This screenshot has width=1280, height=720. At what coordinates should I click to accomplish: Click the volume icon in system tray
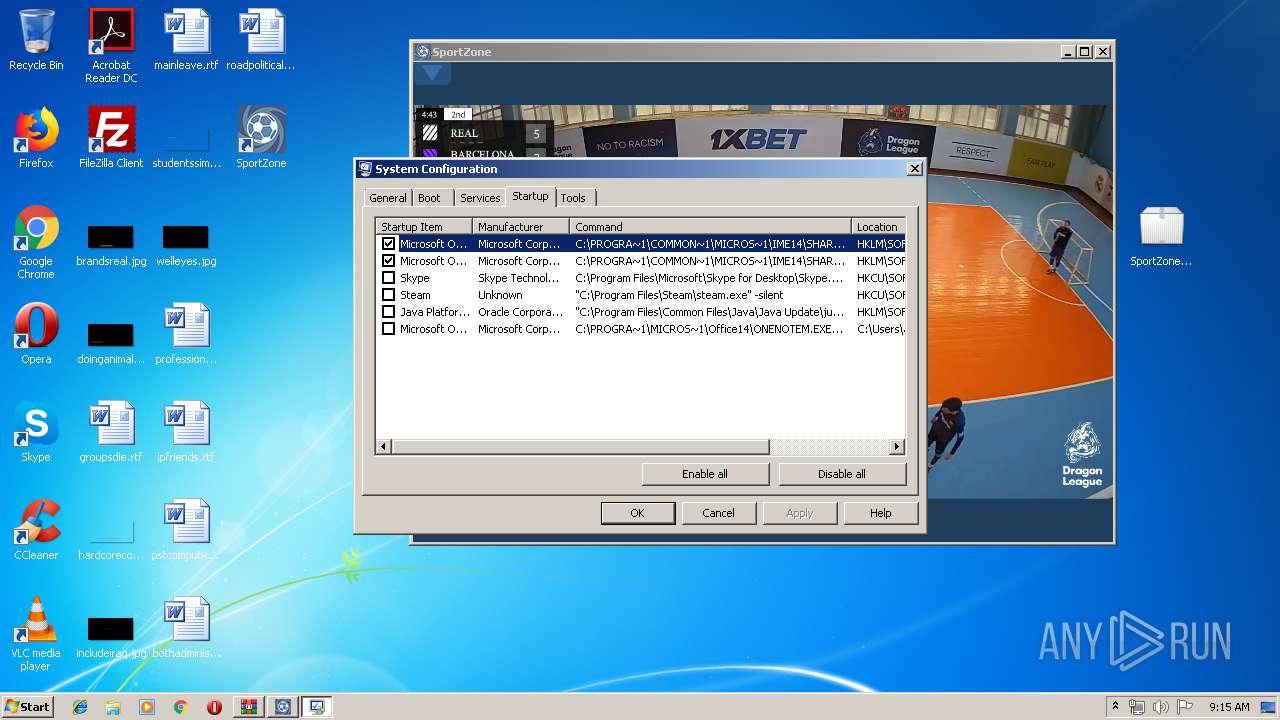pyautogui.click(x=1160, y=707)
